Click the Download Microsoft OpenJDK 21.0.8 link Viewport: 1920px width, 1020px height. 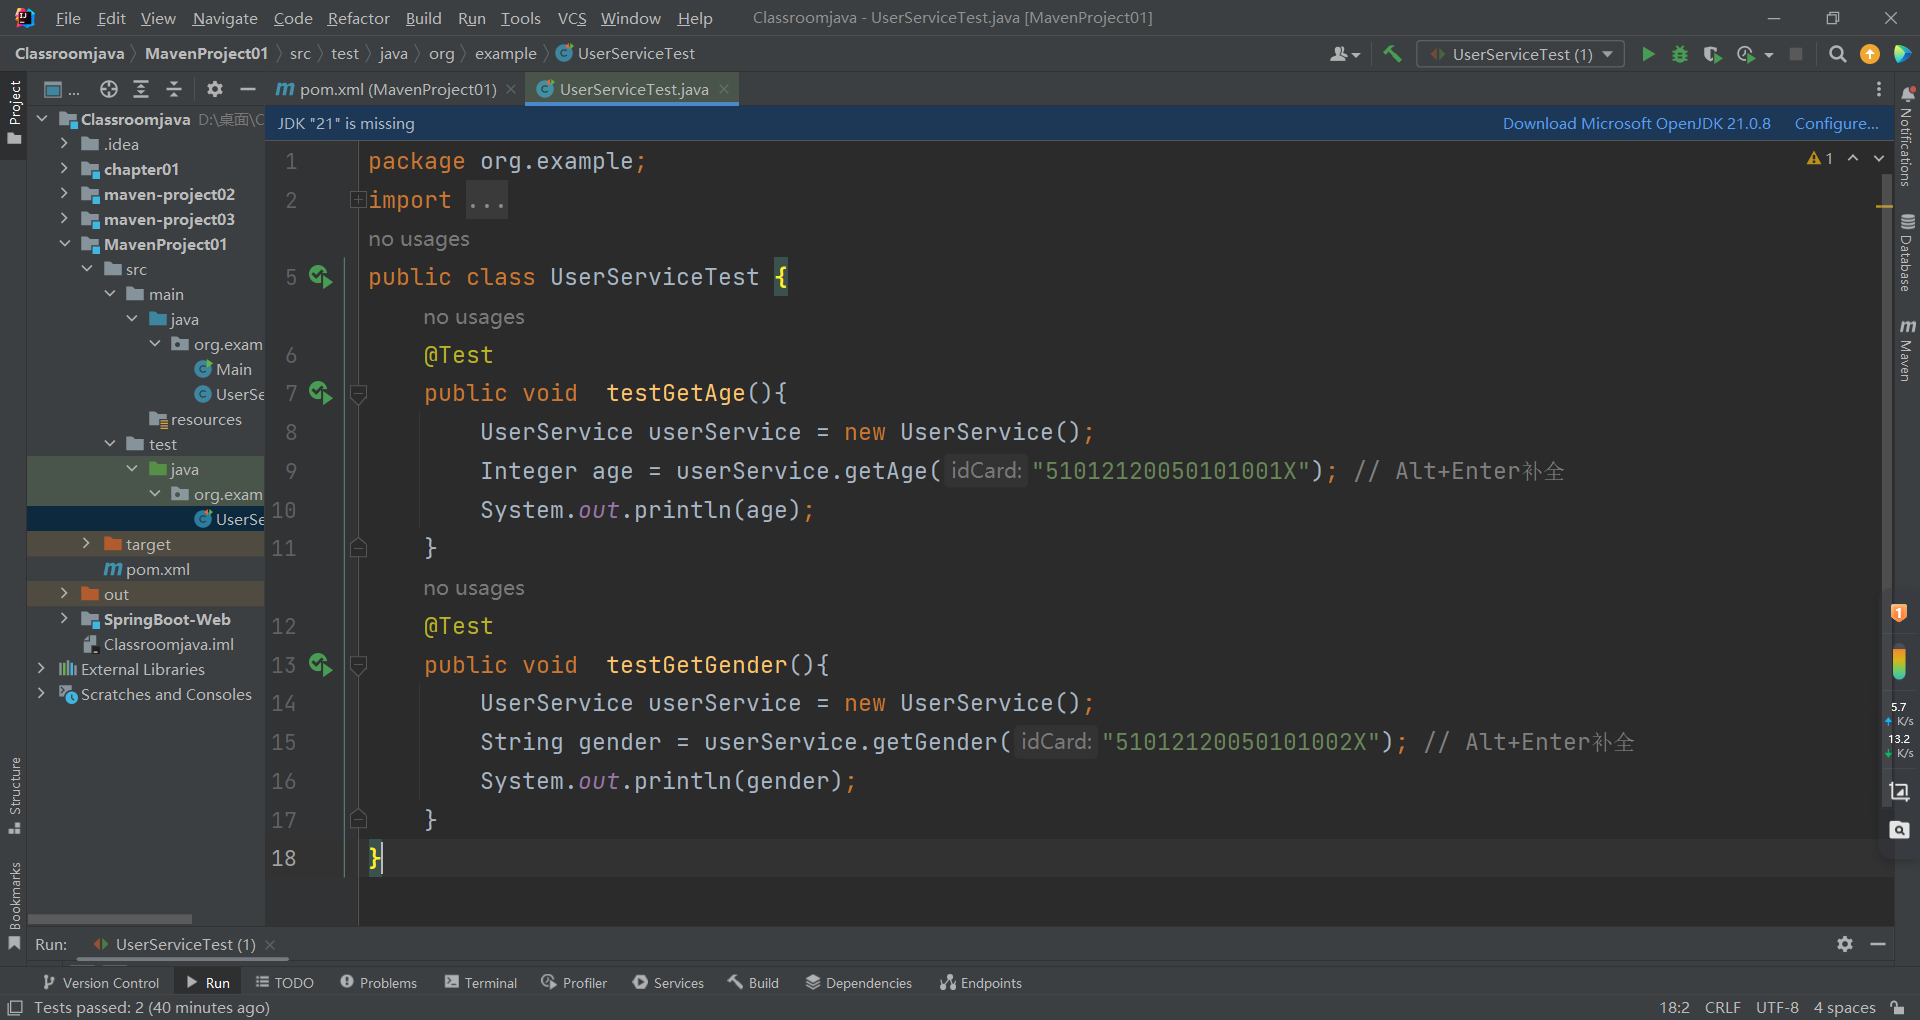coord(1636,123)
